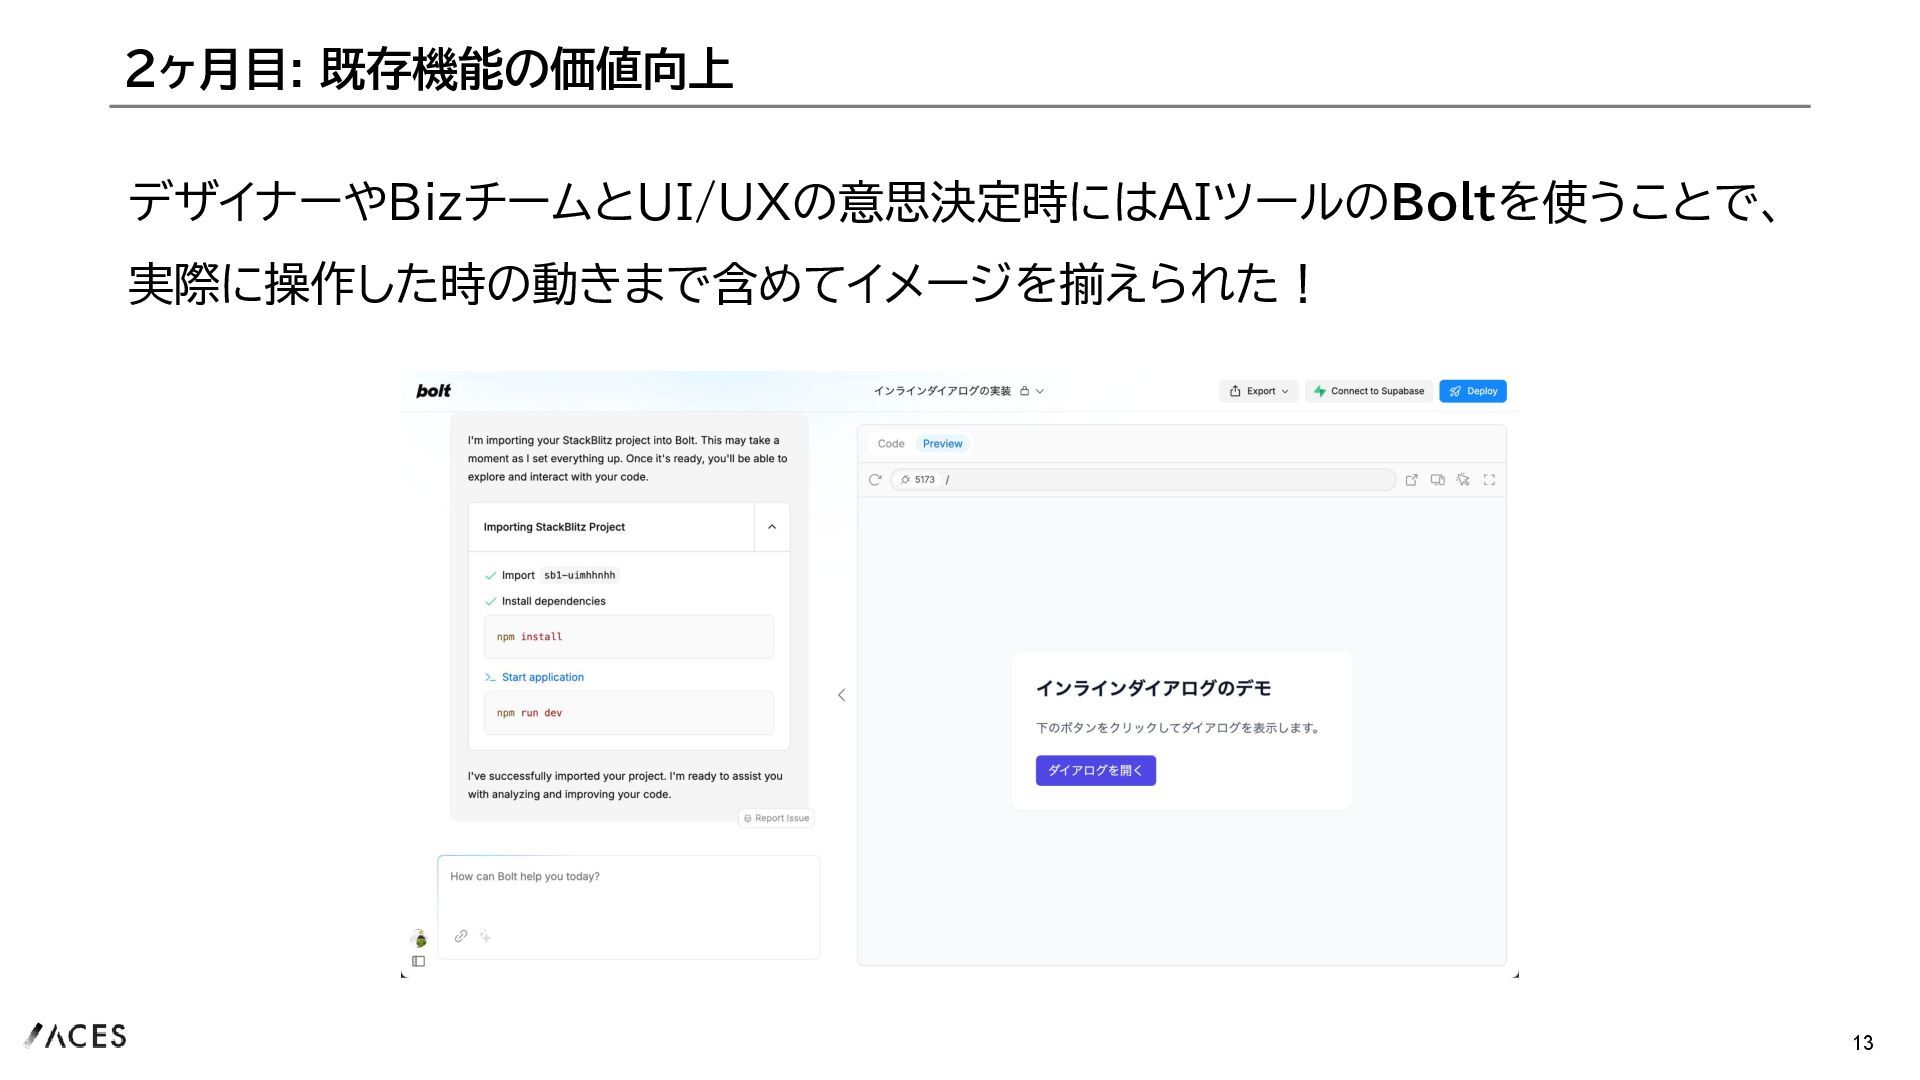This screenshot has width=1920, height=1080.
Task: Click the Deploy button
Action: (1473, 391)
